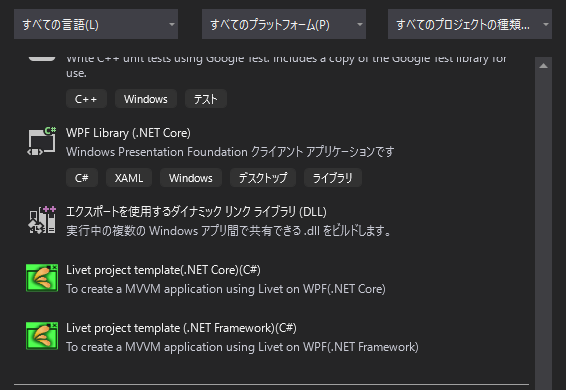Click the テスト tag
The width and height of the screenshot is (566, 390).
[206, 99]
